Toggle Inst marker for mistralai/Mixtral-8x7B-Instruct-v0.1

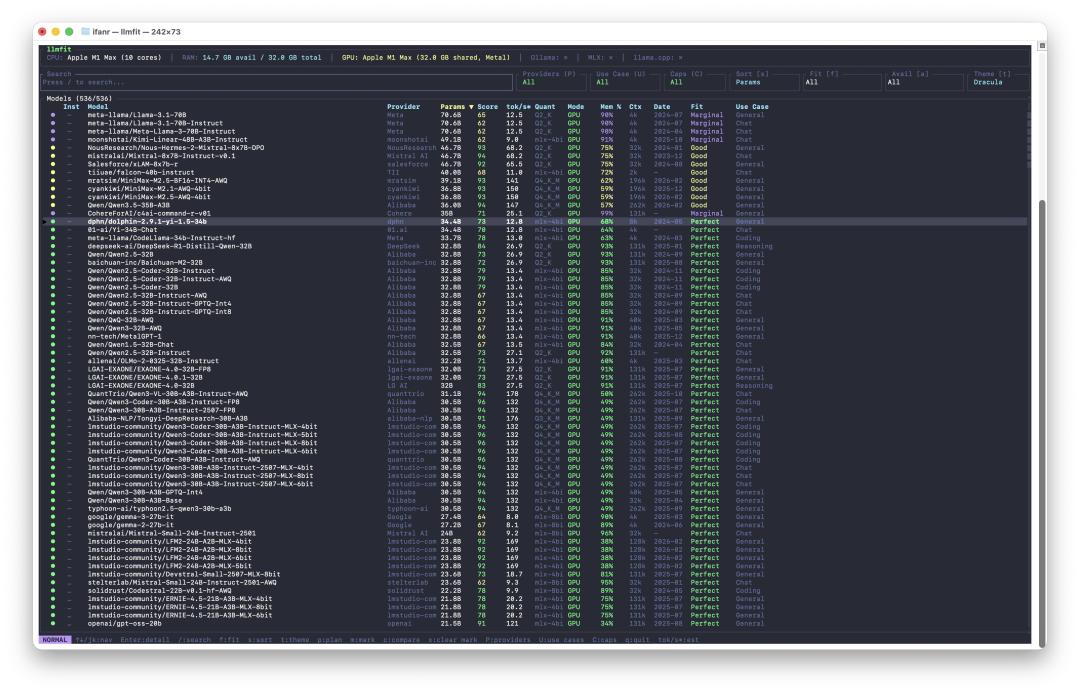(70, 156)
